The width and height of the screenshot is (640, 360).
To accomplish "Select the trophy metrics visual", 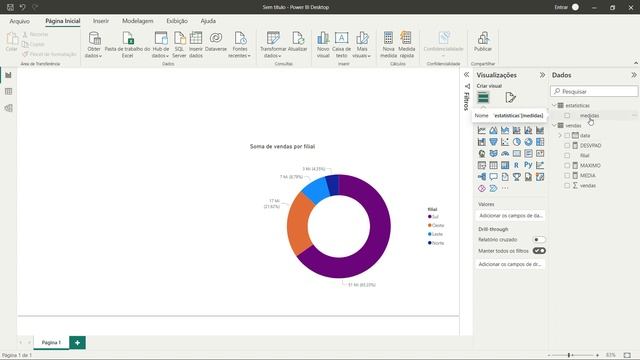I will (x=517, y=177).
